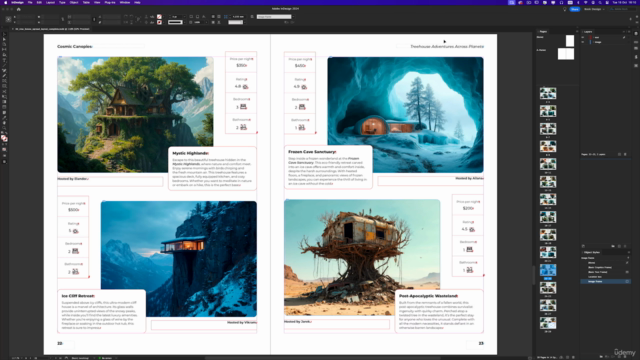The height and width of the screenshot is (360, 640).
Task: Open the Edit menu
Action: tap(39, 2)
